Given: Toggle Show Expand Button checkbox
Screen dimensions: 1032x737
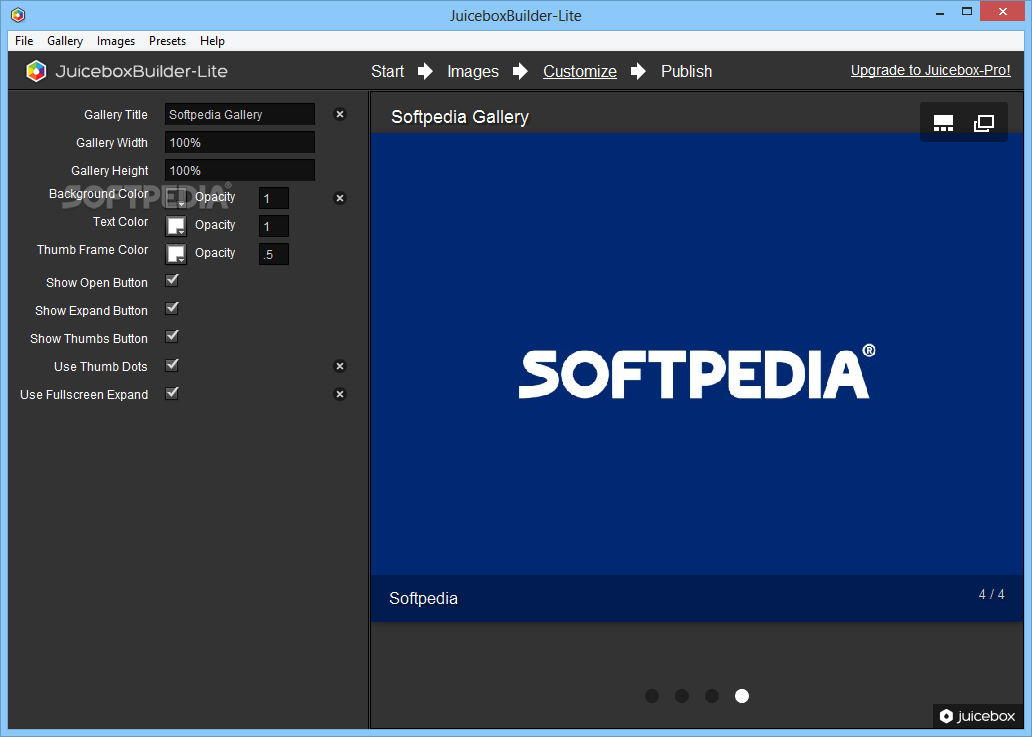Looking at the screenshot, I should tap(172, 309).
